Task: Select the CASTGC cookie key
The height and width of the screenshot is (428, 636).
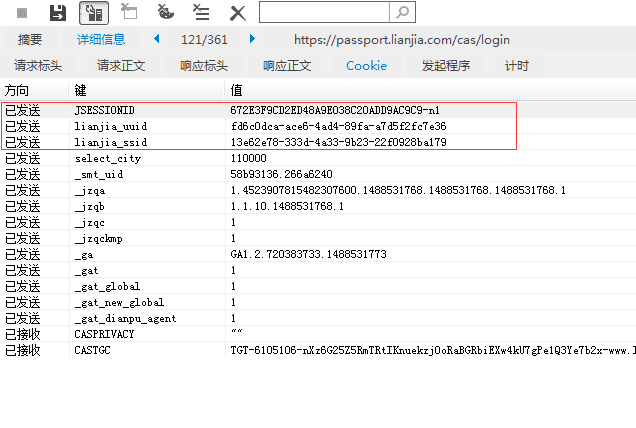Action: point(92,350)
